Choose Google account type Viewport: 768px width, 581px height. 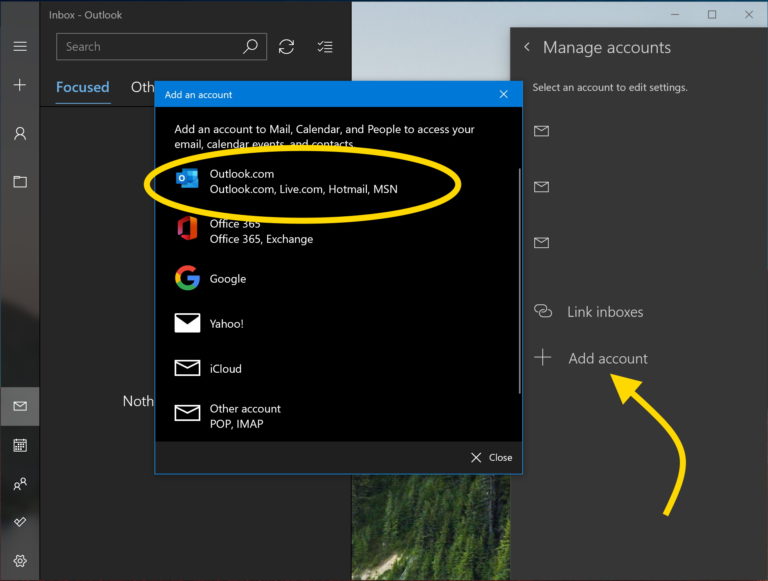[336, 278]
